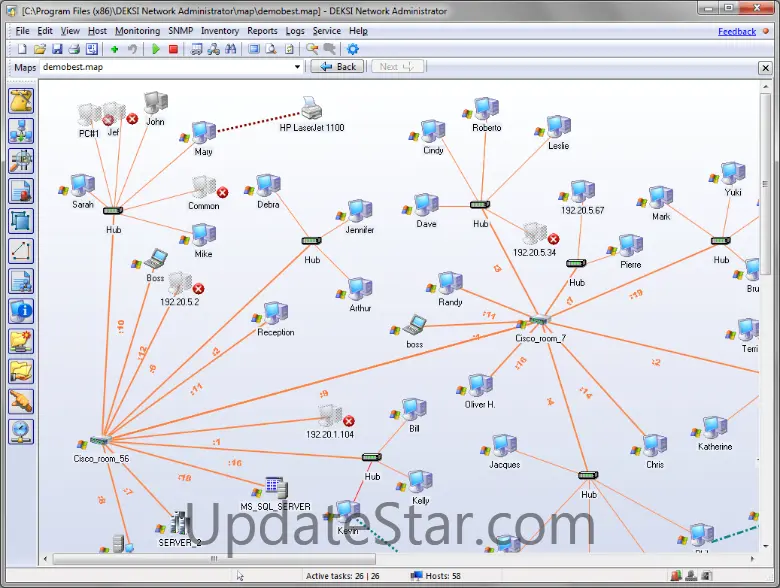Print the map using the printer icon
780x588 pixels.
click(74, 49)
